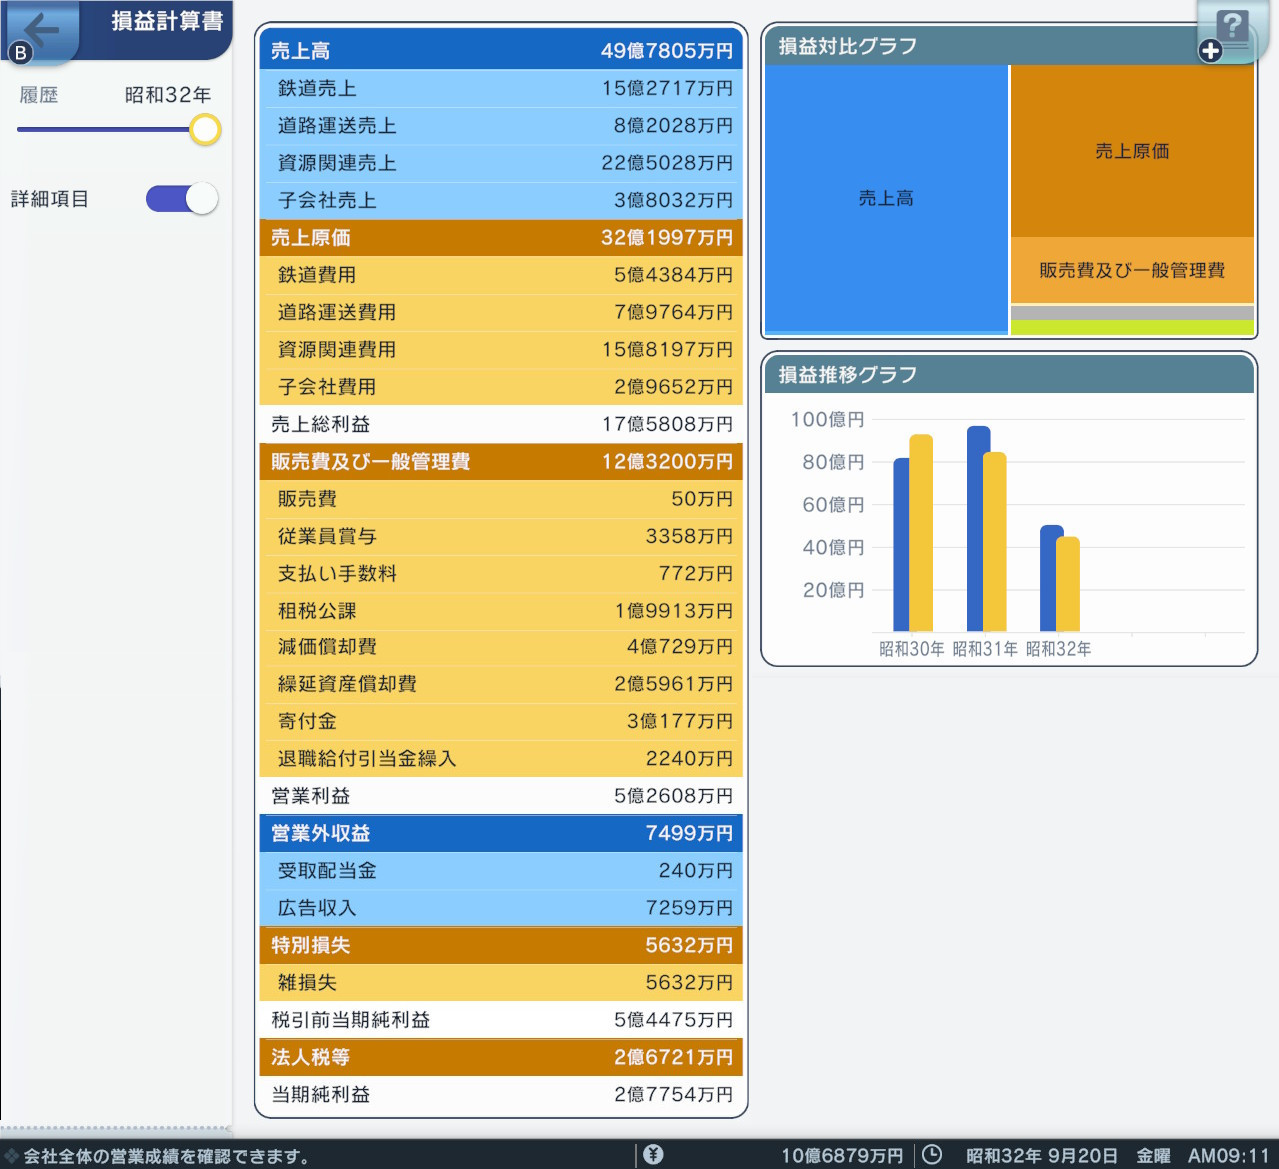The width and height of the screenshot is (1279, 1169).
Task: Click the 昭和31年 yellow bar
Action: [x=995, y=542]
